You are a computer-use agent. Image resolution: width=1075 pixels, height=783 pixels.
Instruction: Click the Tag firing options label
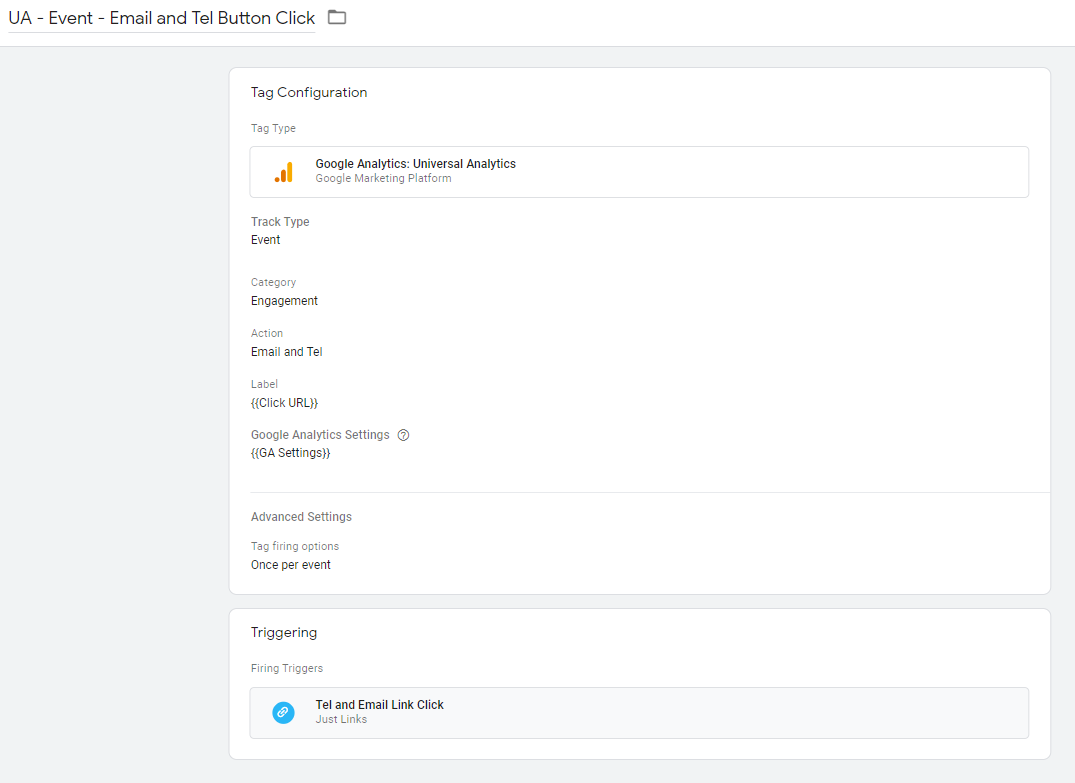coord(295,546)
